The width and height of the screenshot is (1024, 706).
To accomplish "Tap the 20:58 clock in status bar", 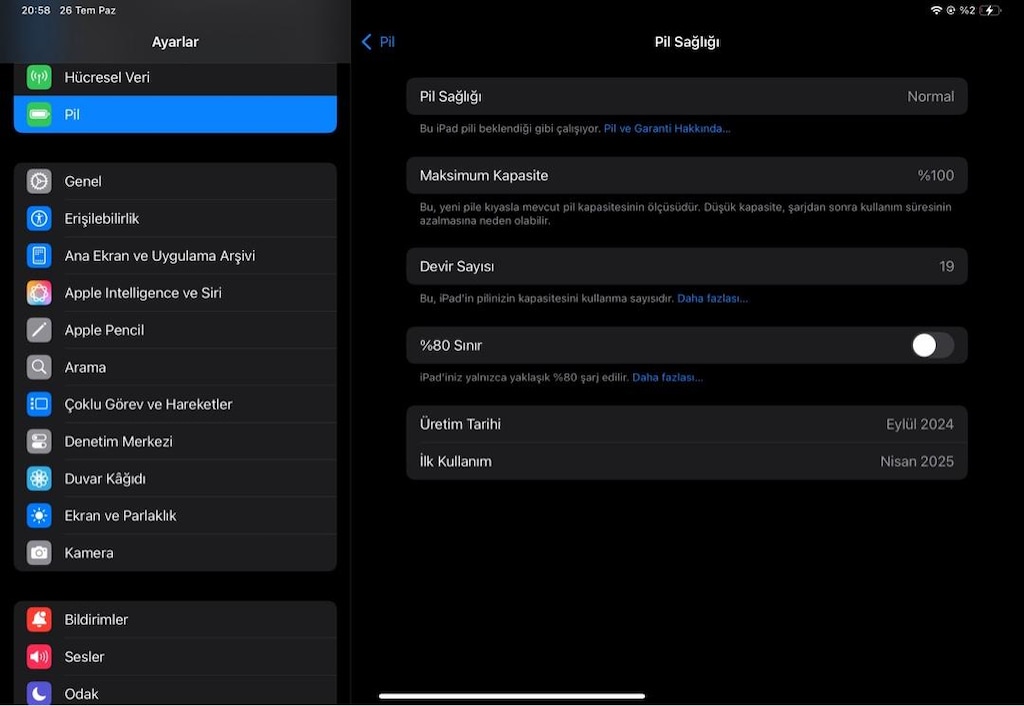I will pyautogui.click(x=35, y=10).
